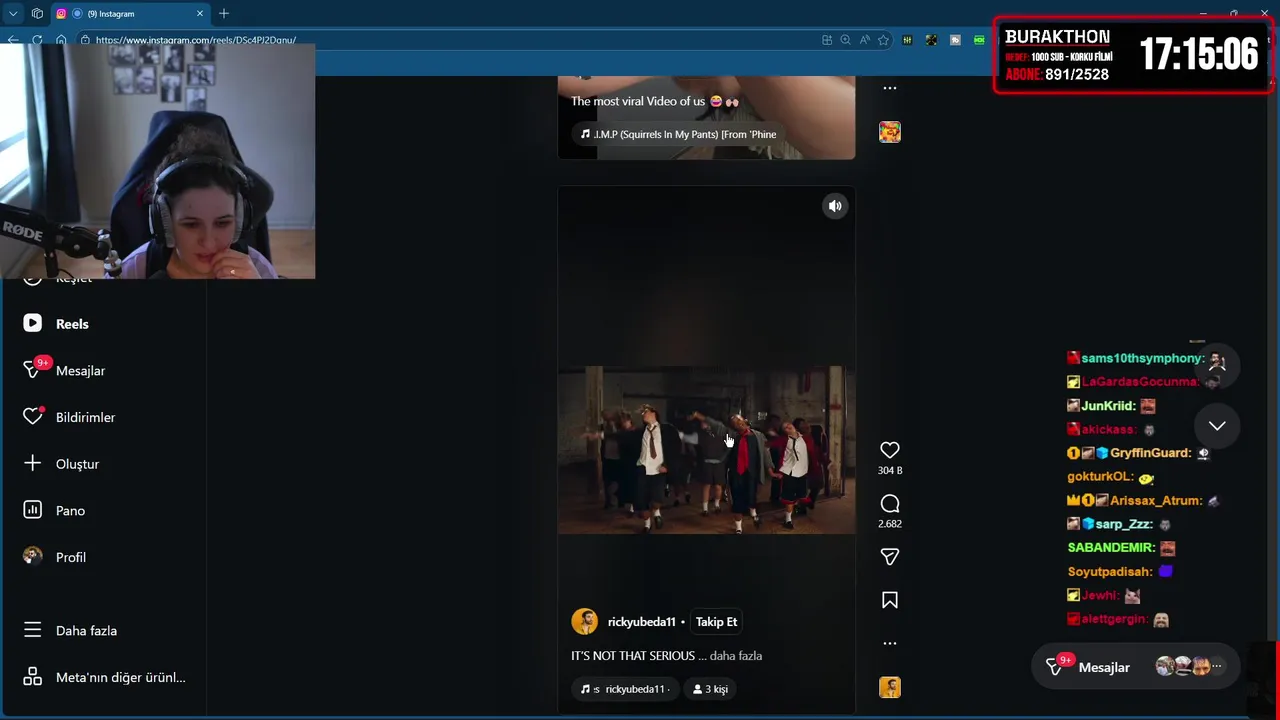Image resolution: width=1280 pixels, height=720 pixels.
Task: Like the rickyubeda11 reel with heart icon
Action: 889,450
